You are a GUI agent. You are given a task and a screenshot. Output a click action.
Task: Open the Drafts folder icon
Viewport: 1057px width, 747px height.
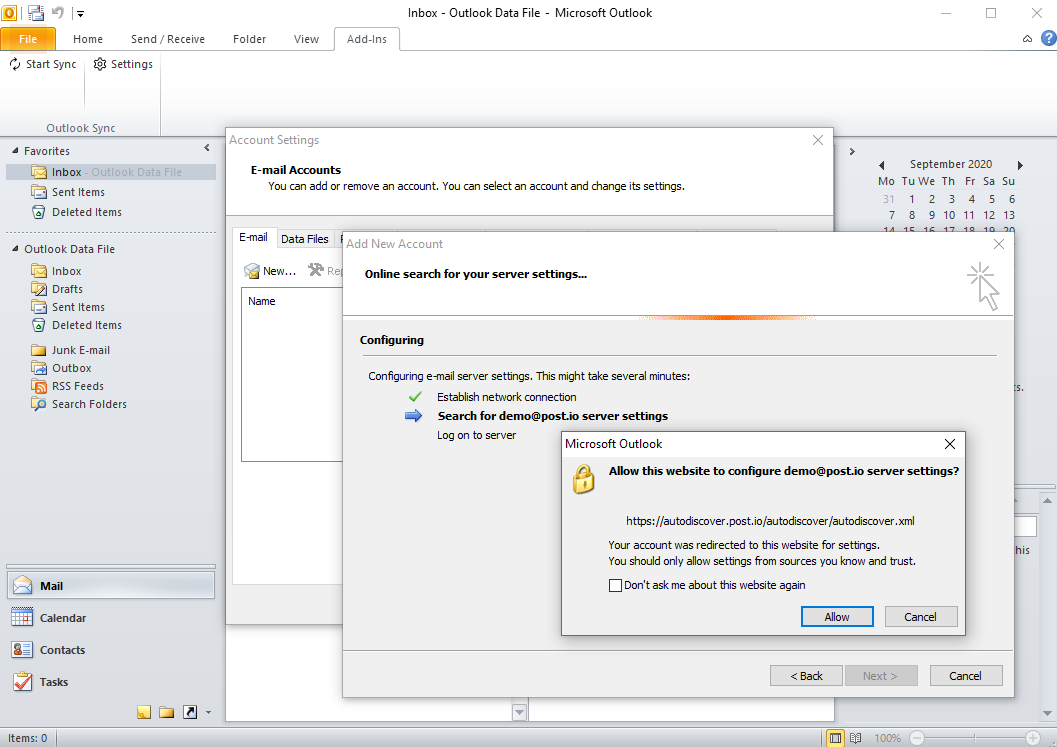click(39, 289)
